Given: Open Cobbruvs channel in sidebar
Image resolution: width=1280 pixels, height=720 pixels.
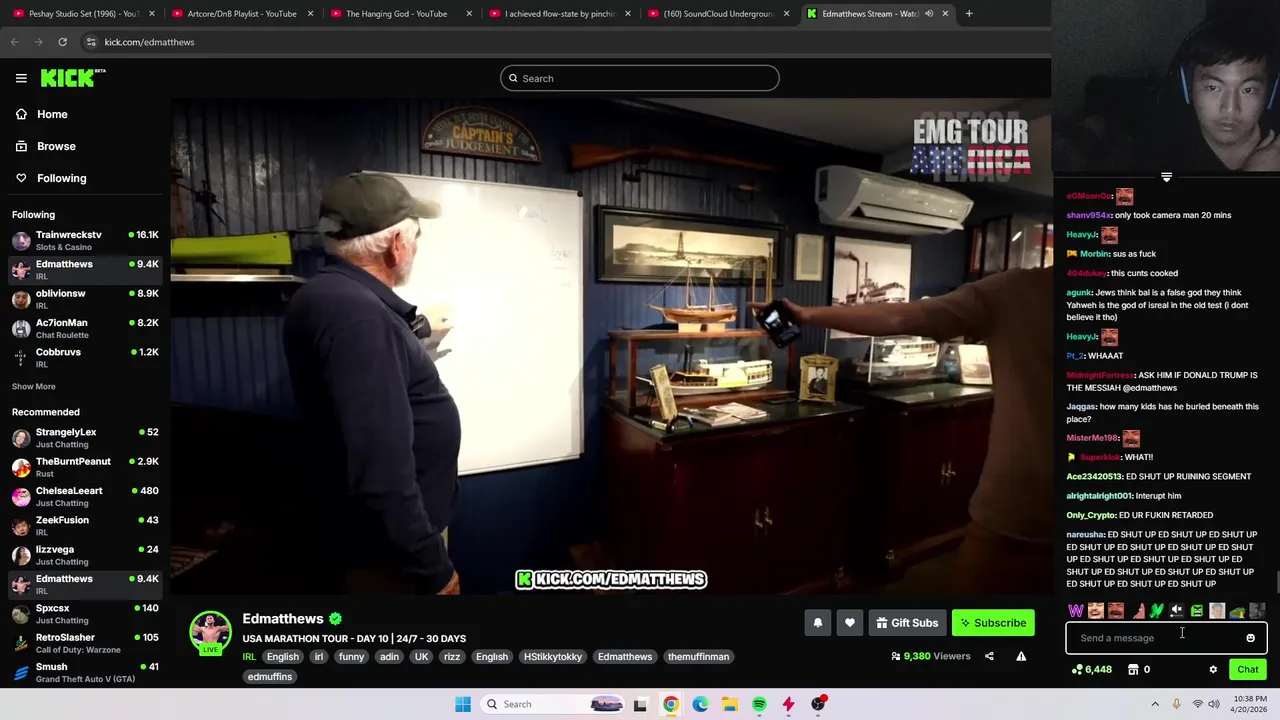Looking at the screenshot, I should pyautogui.click(x=85, y=357).
